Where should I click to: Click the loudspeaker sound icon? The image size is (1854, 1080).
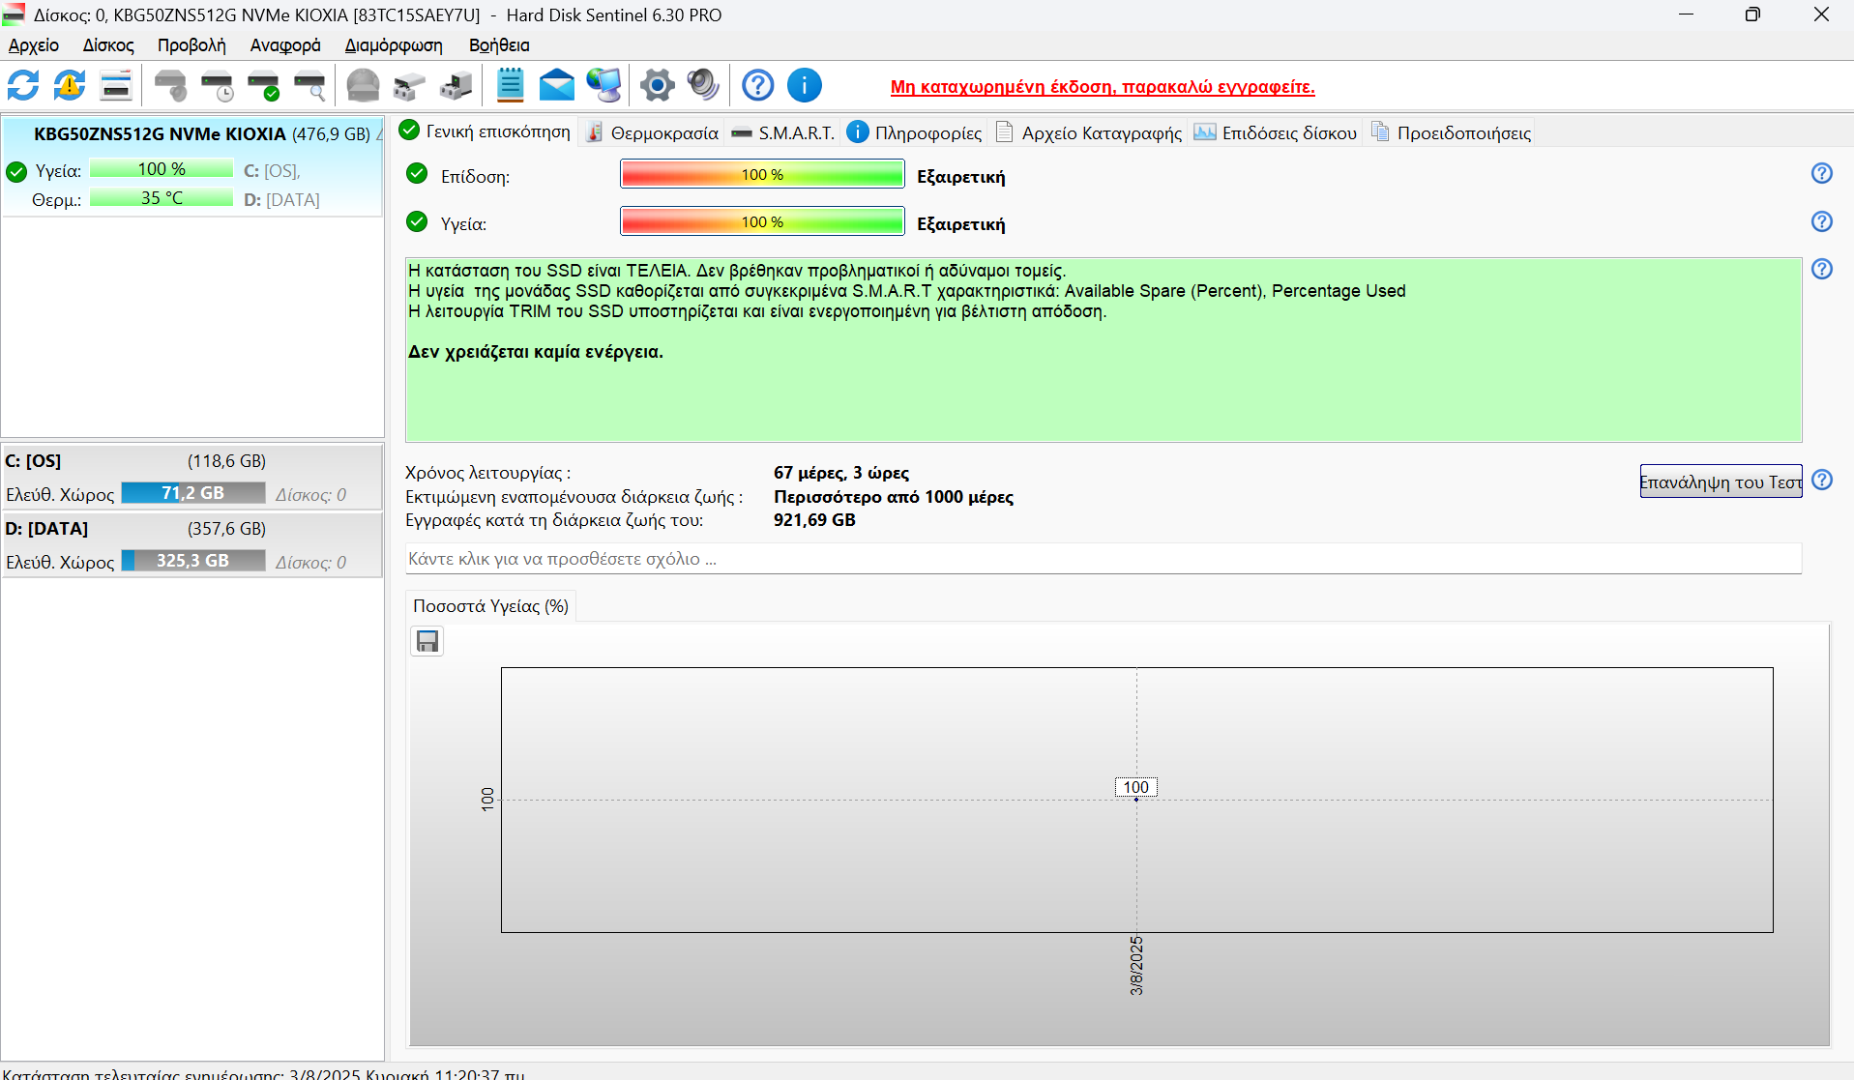click(703, 86)
